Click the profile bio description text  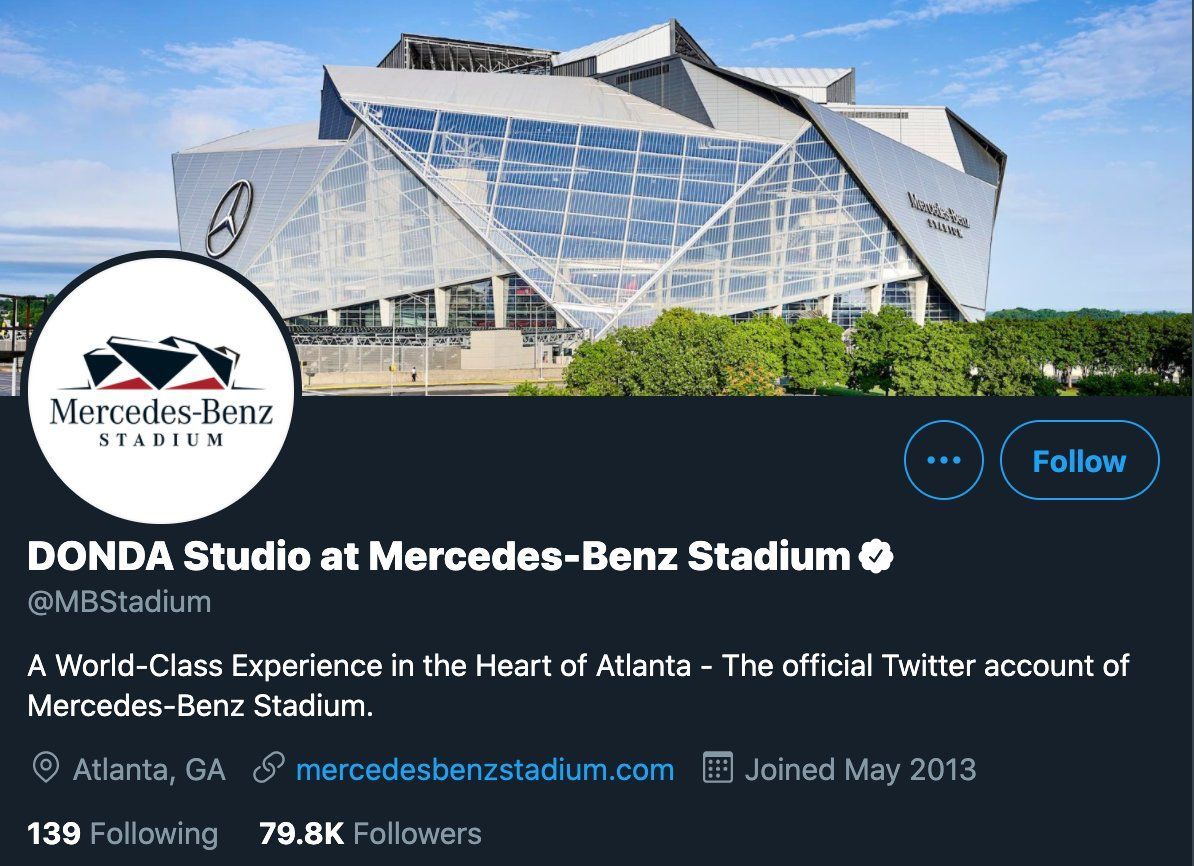click(578, 685)
